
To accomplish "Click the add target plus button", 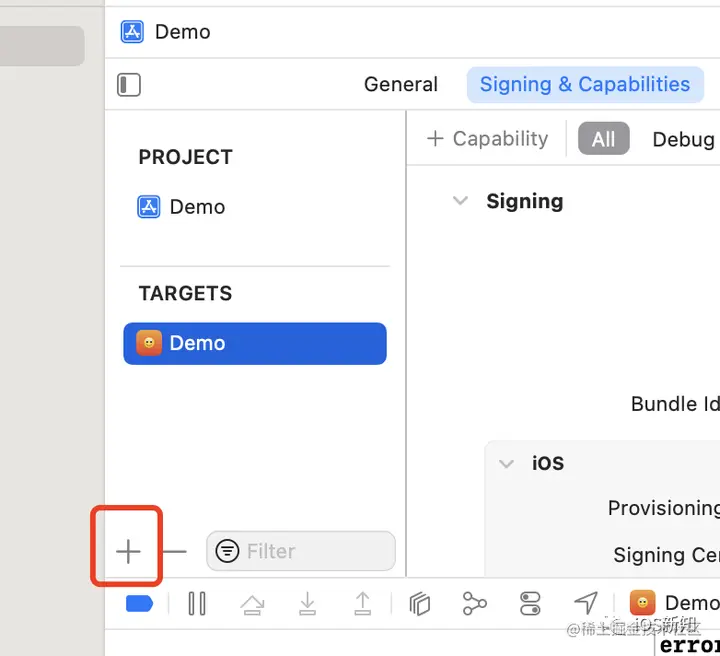I will (x=128, y=551).
